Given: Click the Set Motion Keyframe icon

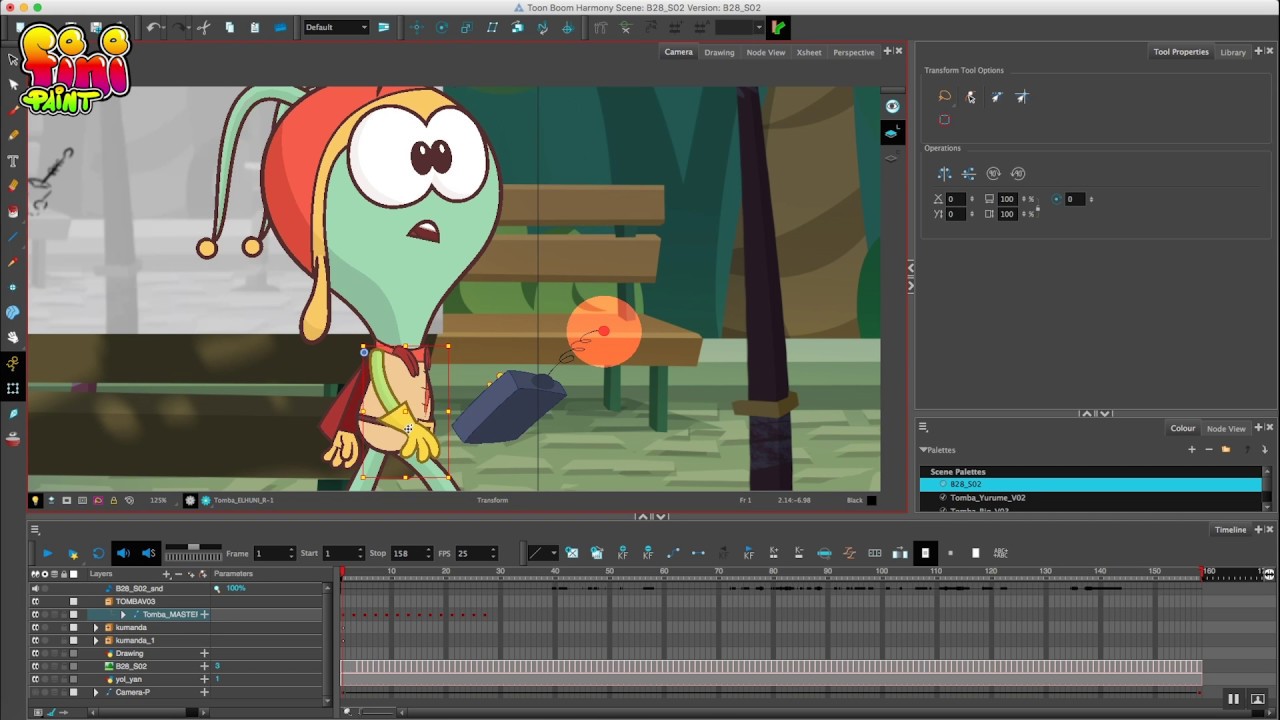Looking at the screenshot, I should (672, 553).
